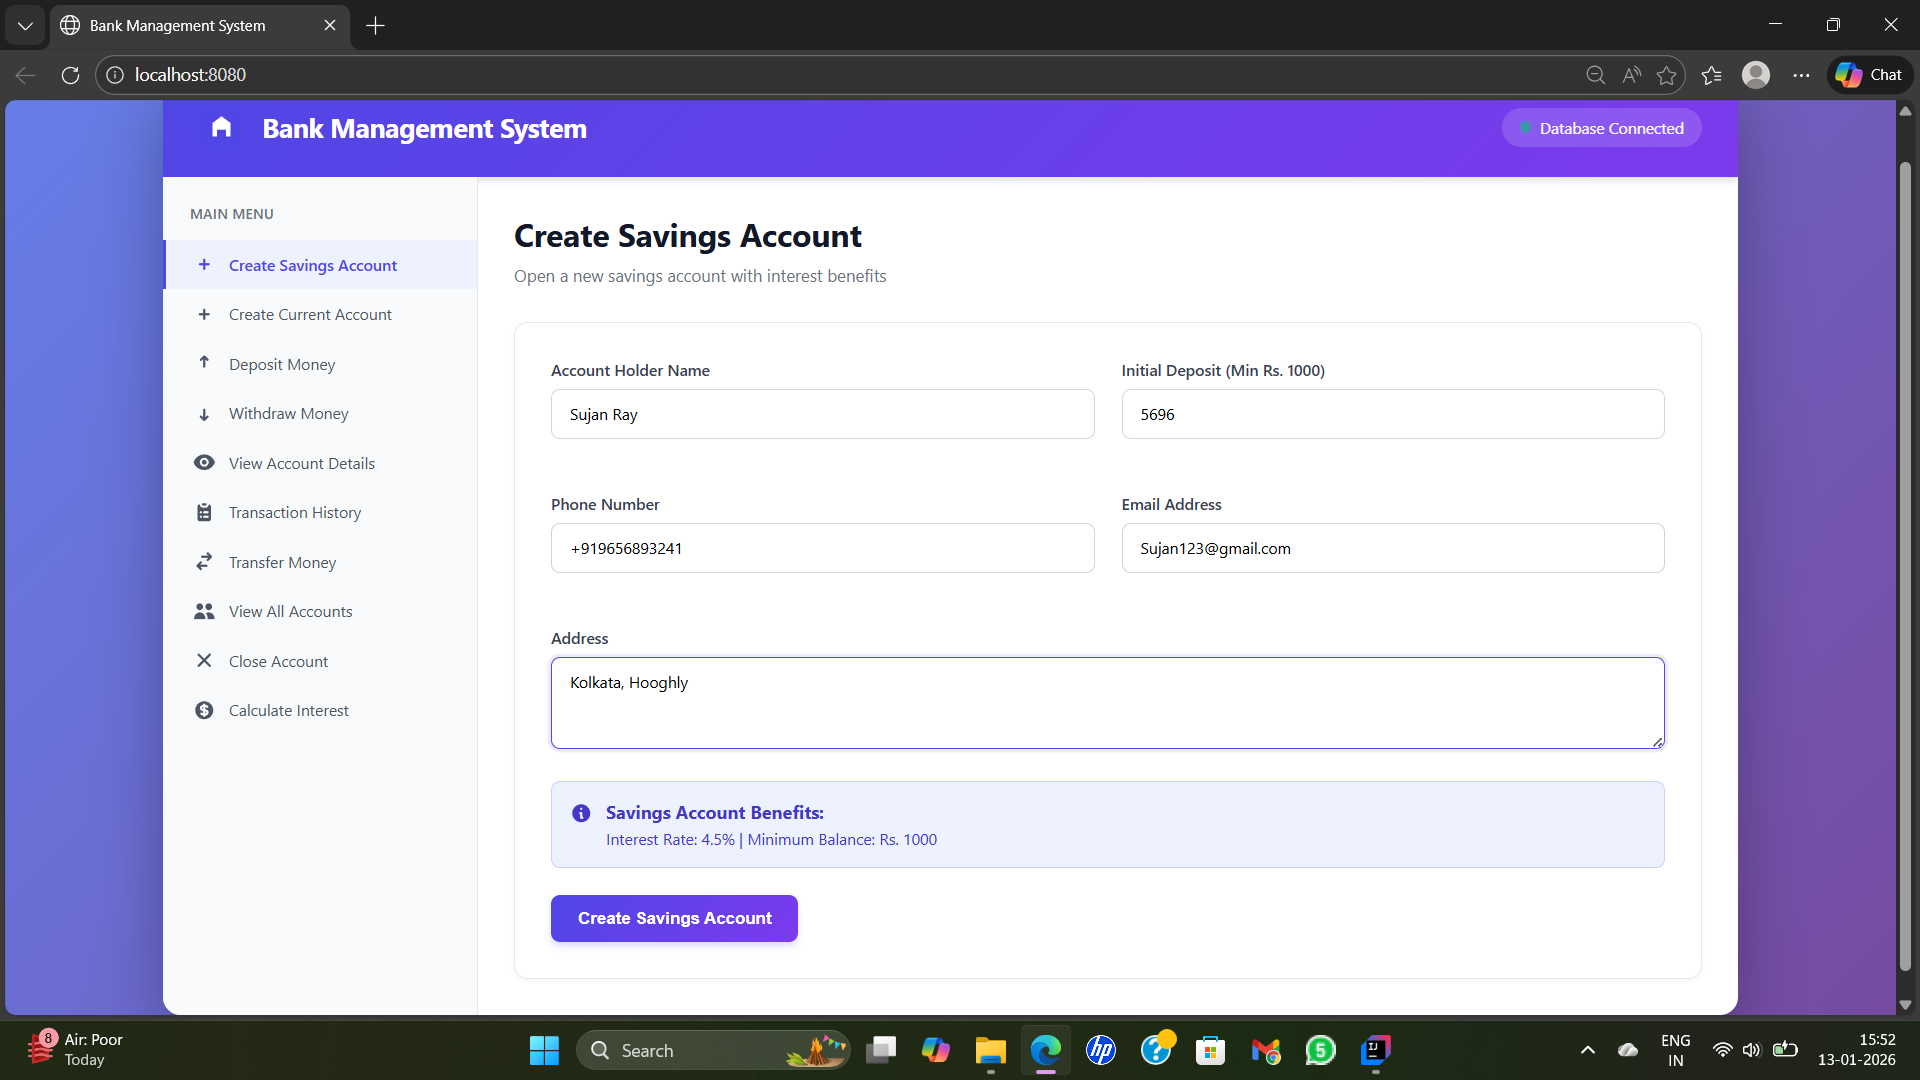Viewport: 1920px width, 1080px height.
Task: Click the page vertical scrollbar
Action: coord(1905,560)
